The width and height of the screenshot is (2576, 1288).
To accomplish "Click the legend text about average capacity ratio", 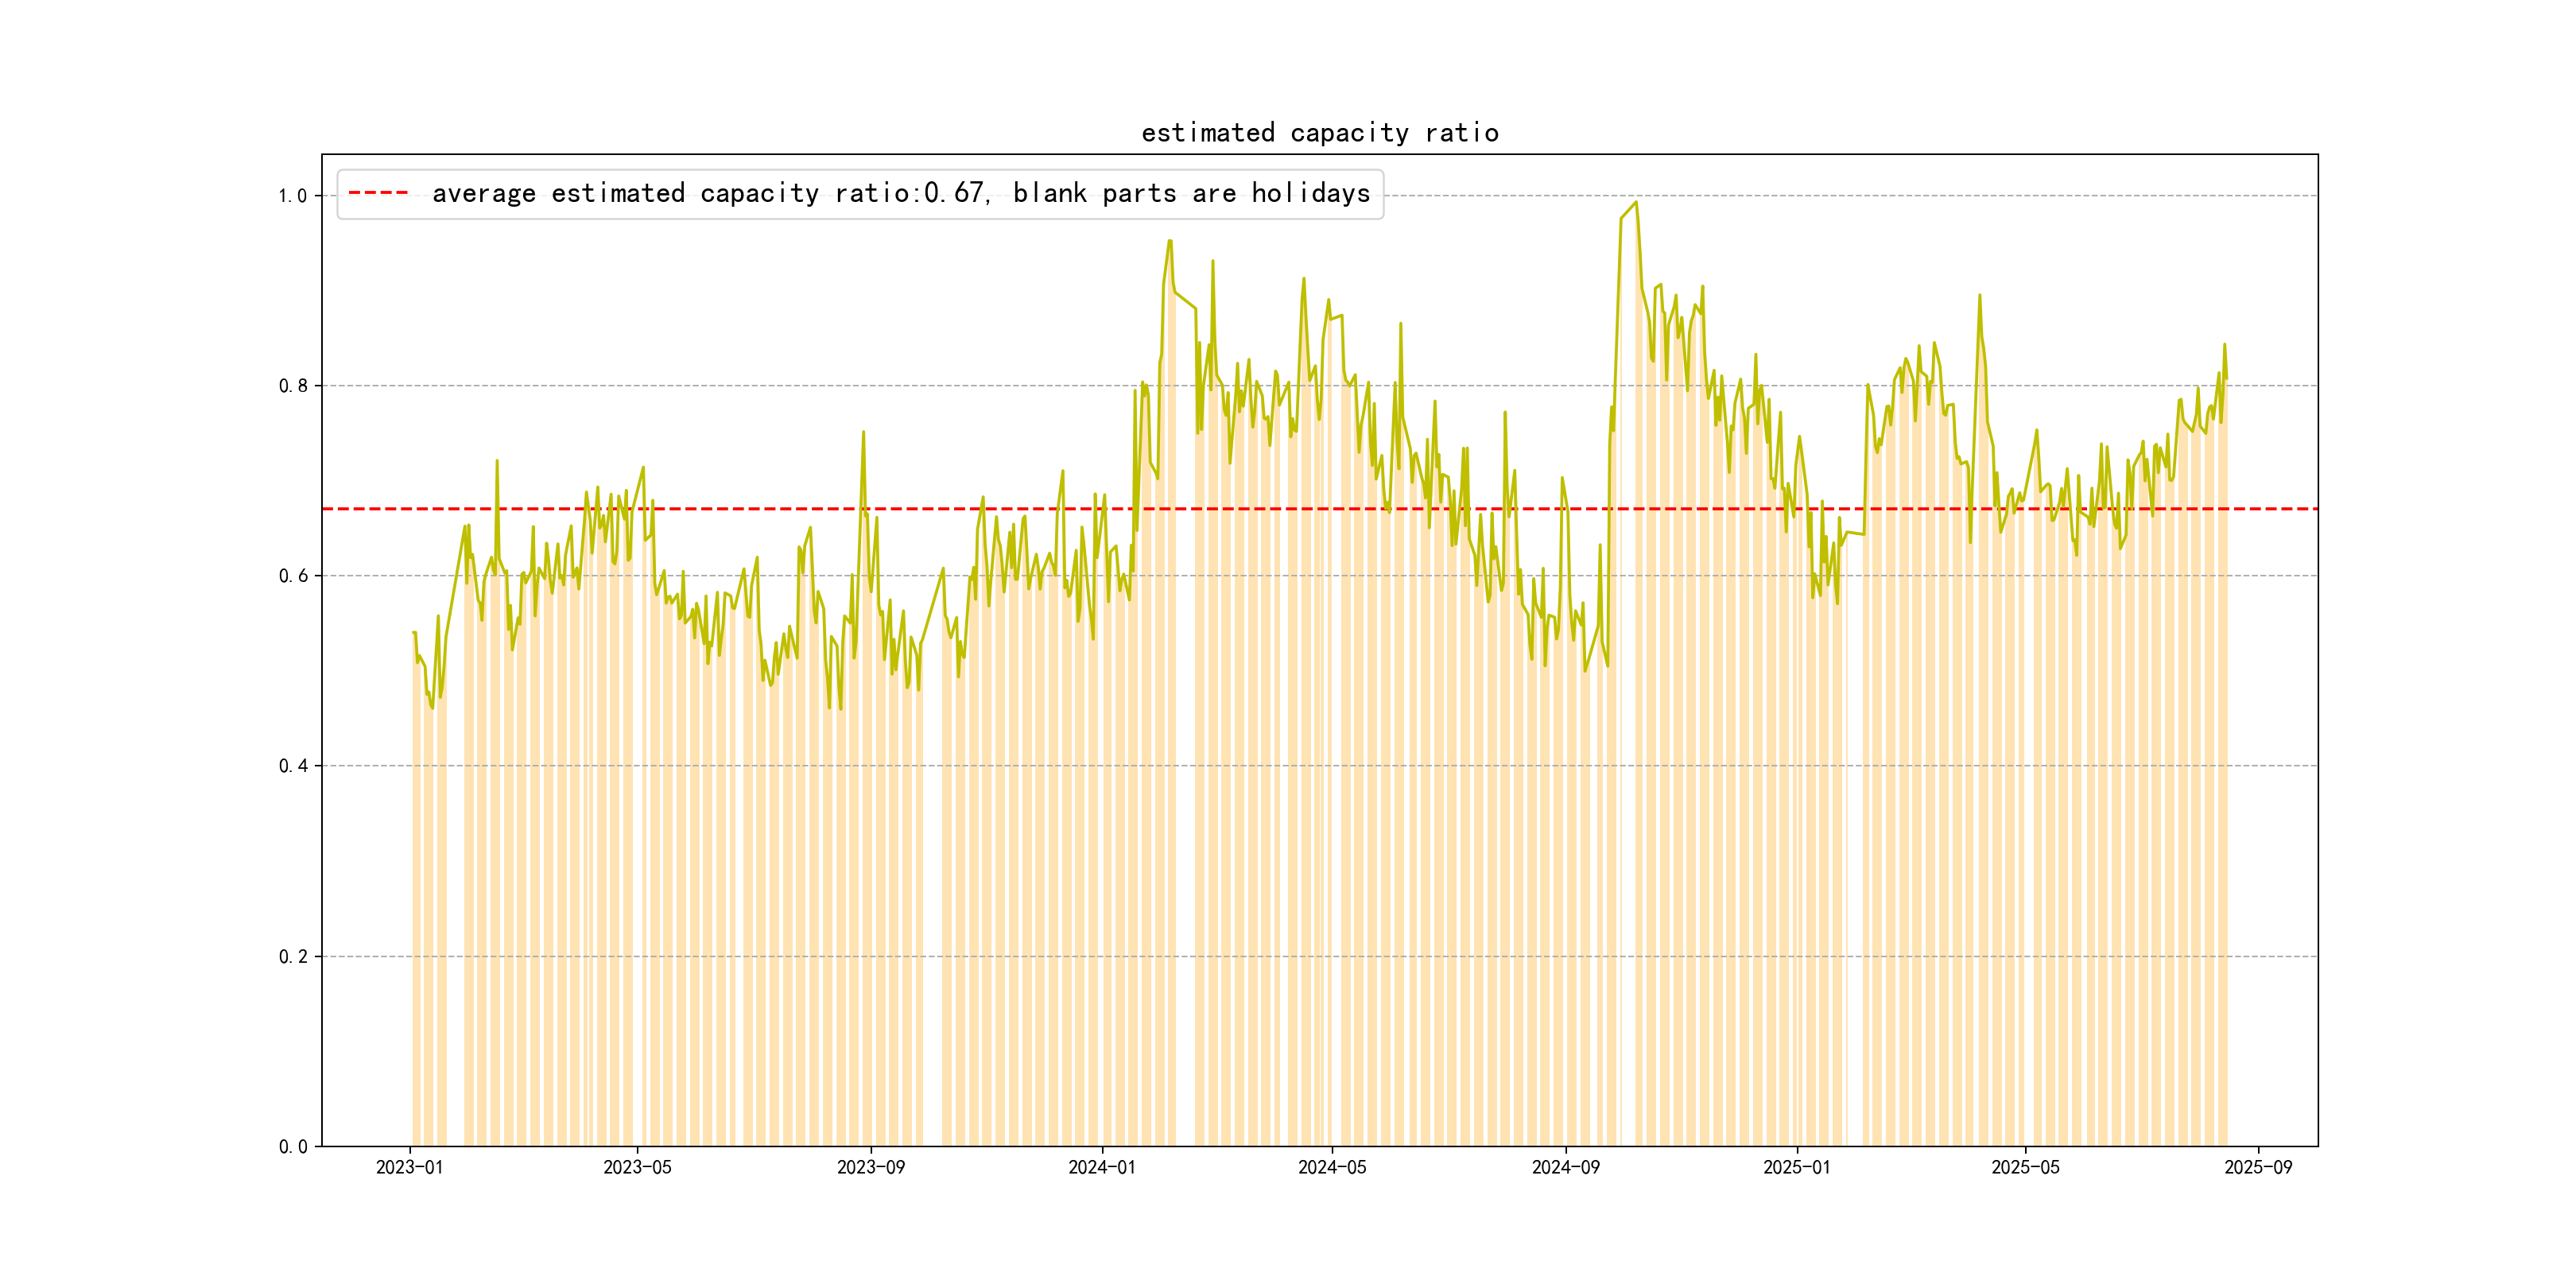I will pyautogui.click(x=900, y=193).
